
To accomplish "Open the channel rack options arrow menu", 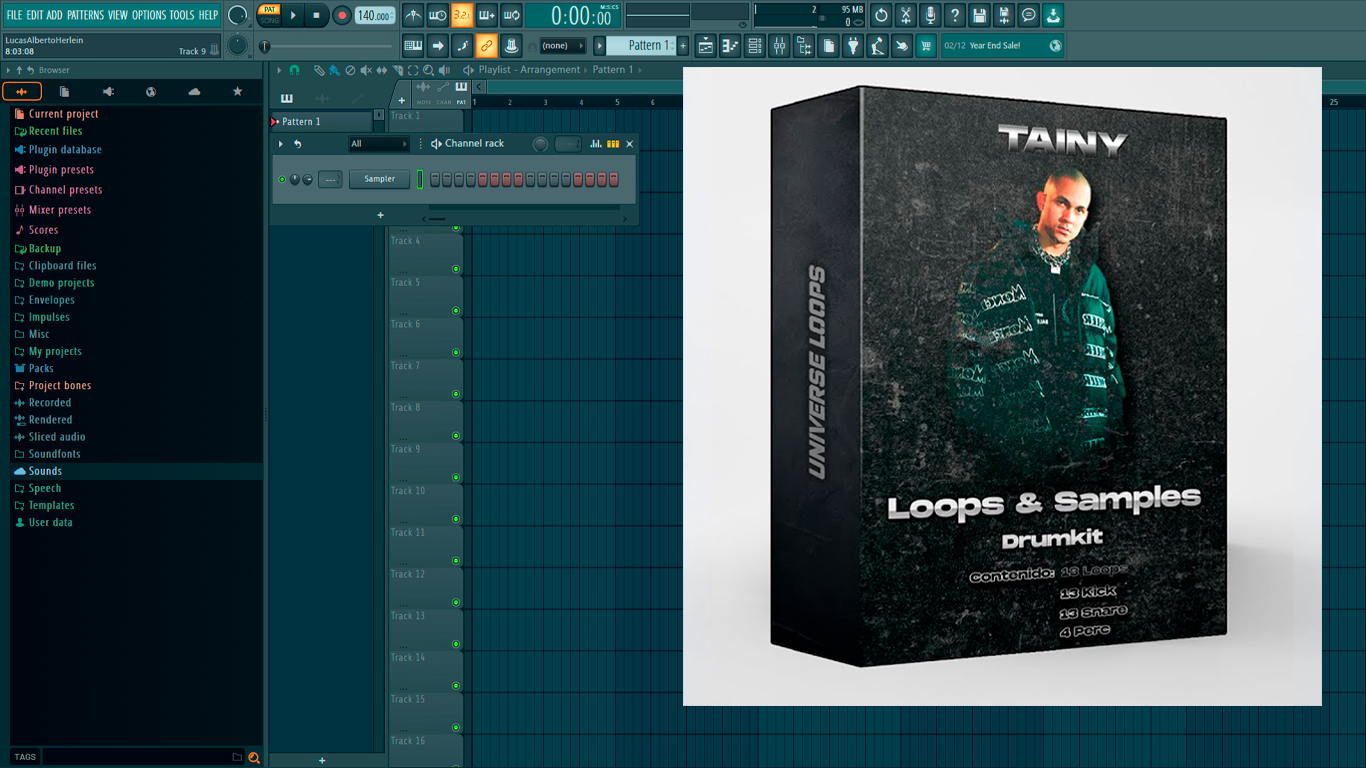I will [281, 144].
